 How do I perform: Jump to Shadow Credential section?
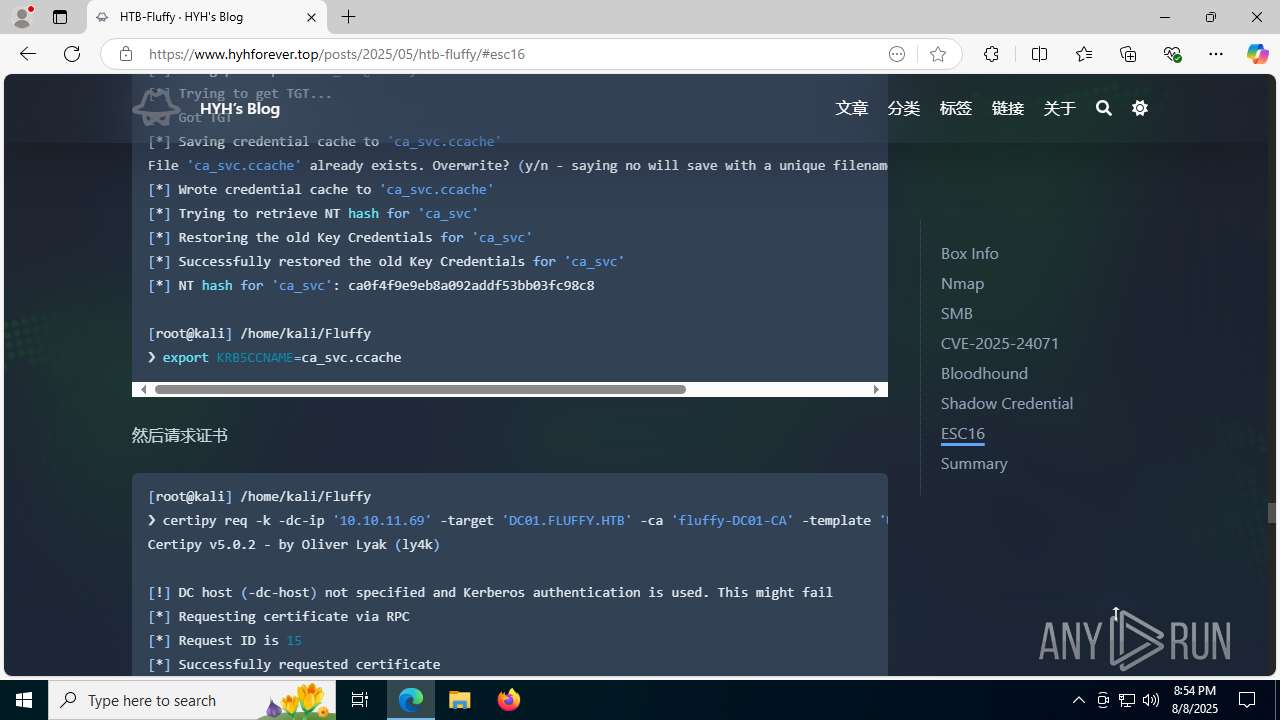1006,403
